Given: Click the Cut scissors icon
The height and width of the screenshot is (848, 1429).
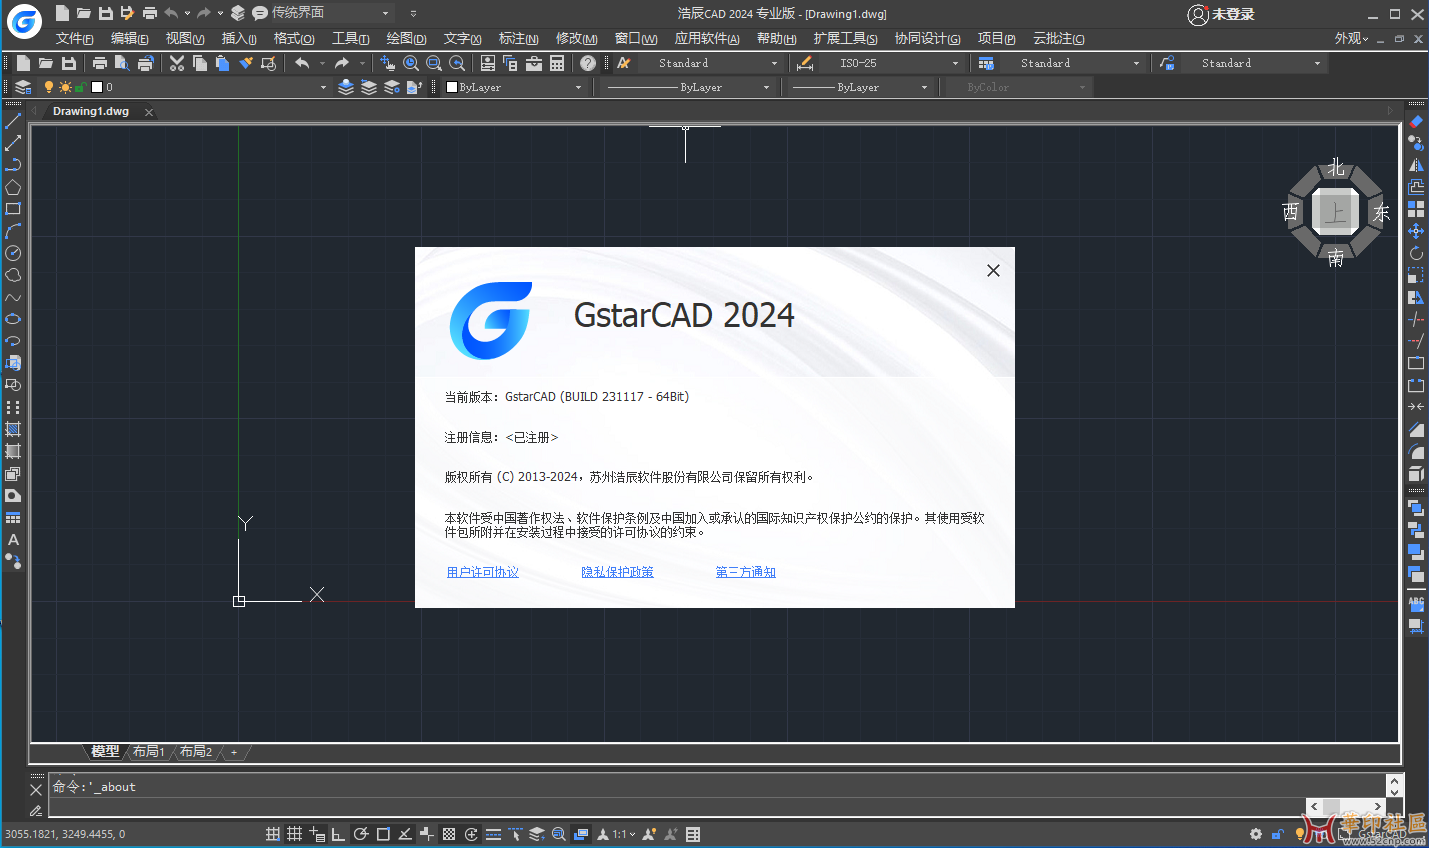Looking at the screenshot, I should (x=177, y=63).
